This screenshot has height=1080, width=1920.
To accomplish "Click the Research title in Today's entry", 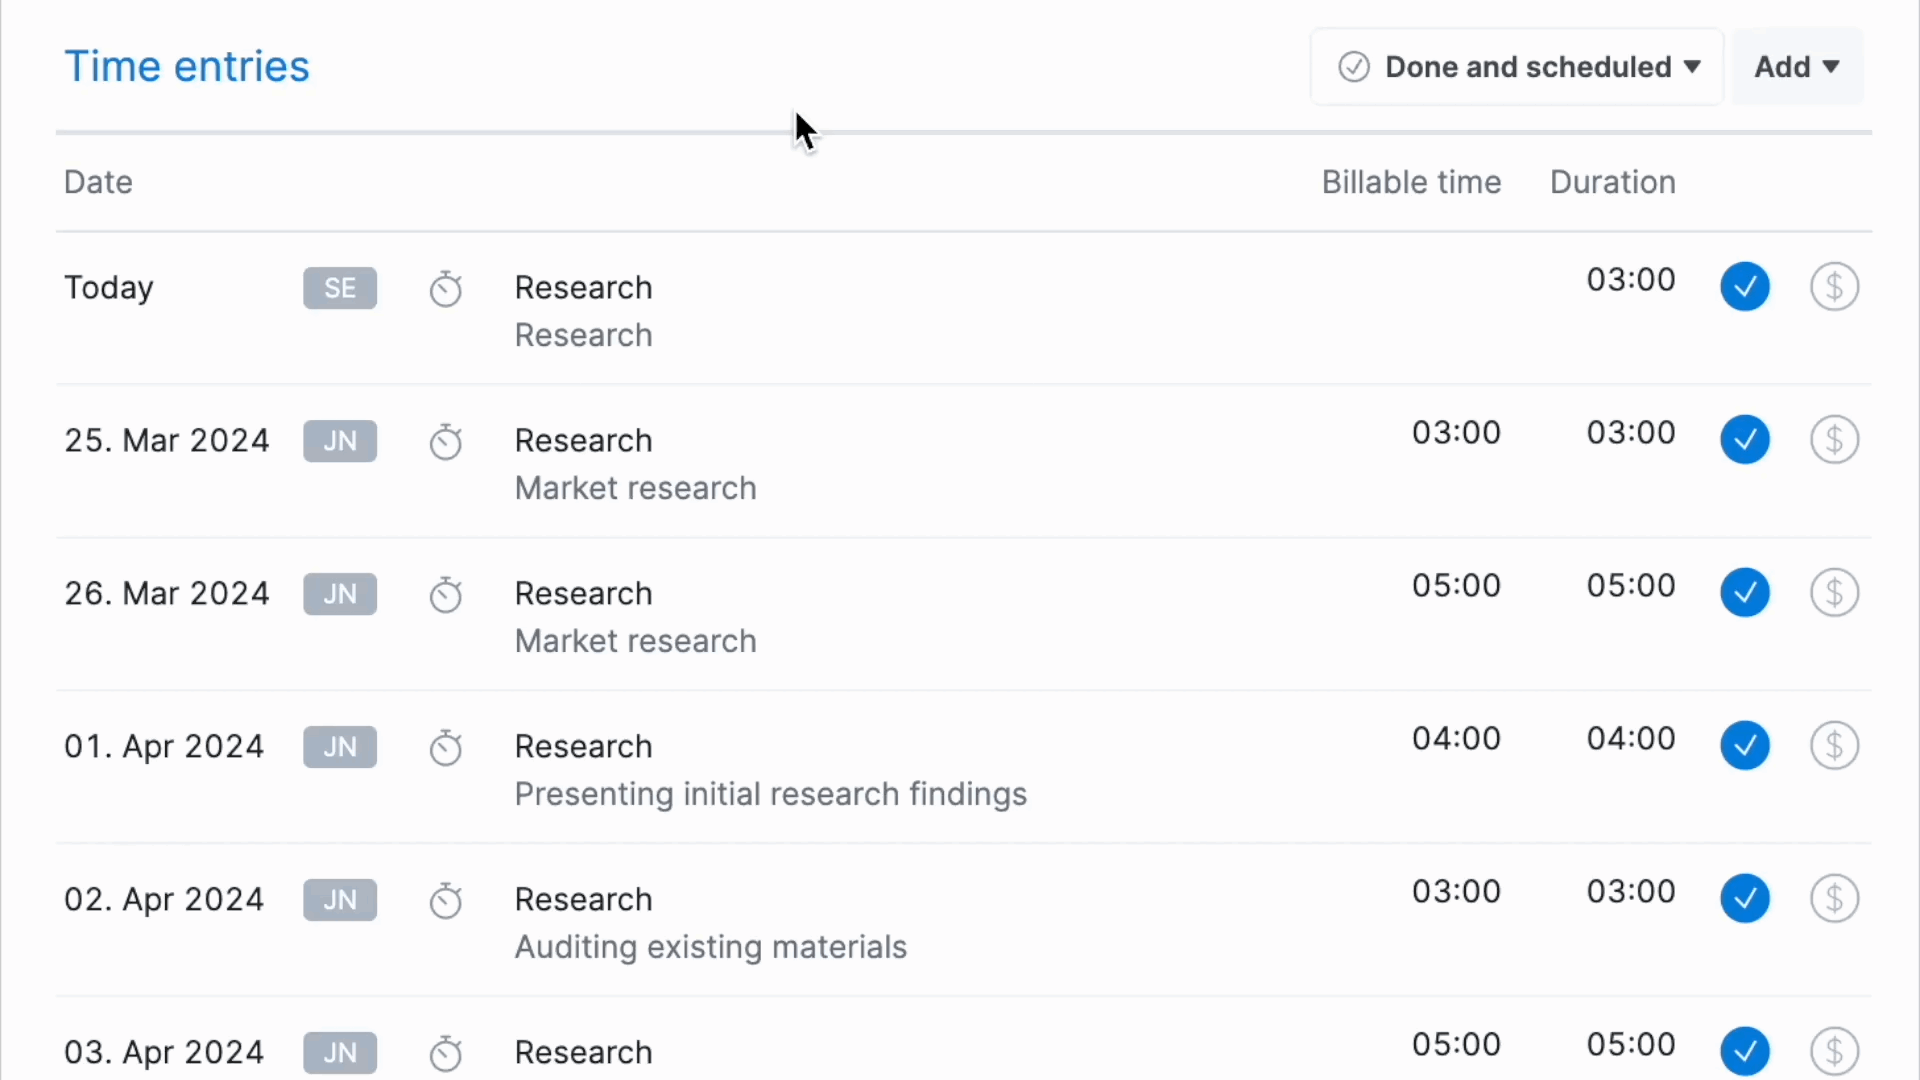I will tap(583, 288).
